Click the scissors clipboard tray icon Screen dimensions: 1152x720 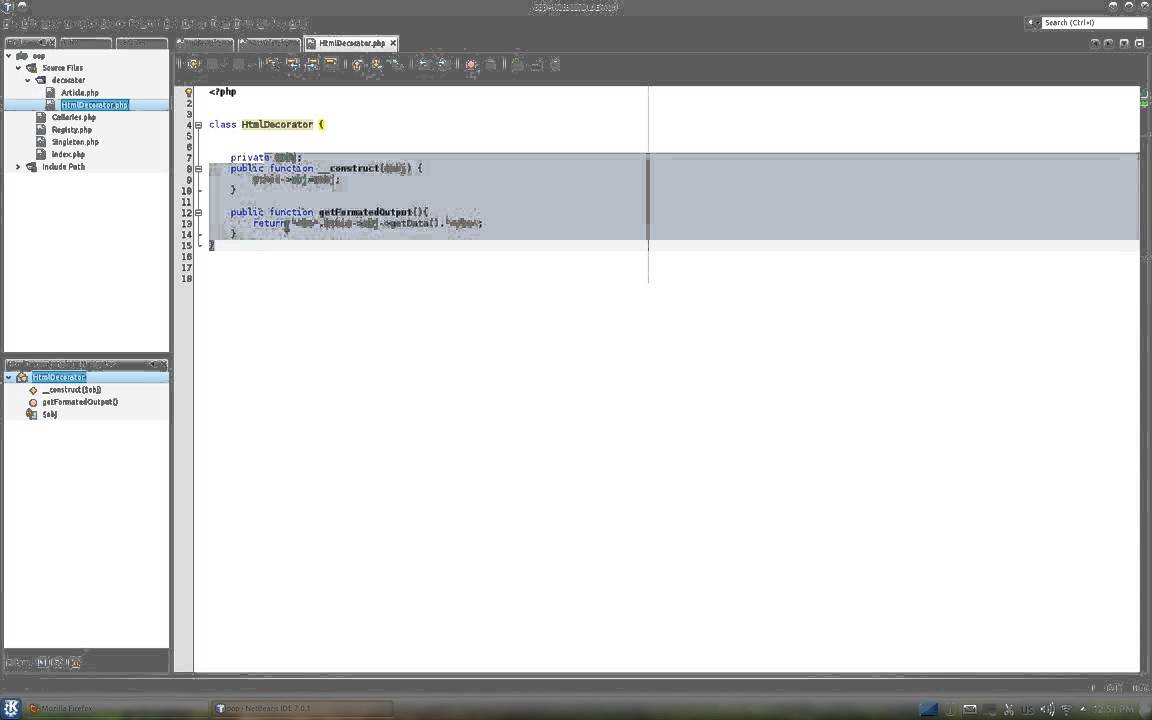coord(1009,710)
